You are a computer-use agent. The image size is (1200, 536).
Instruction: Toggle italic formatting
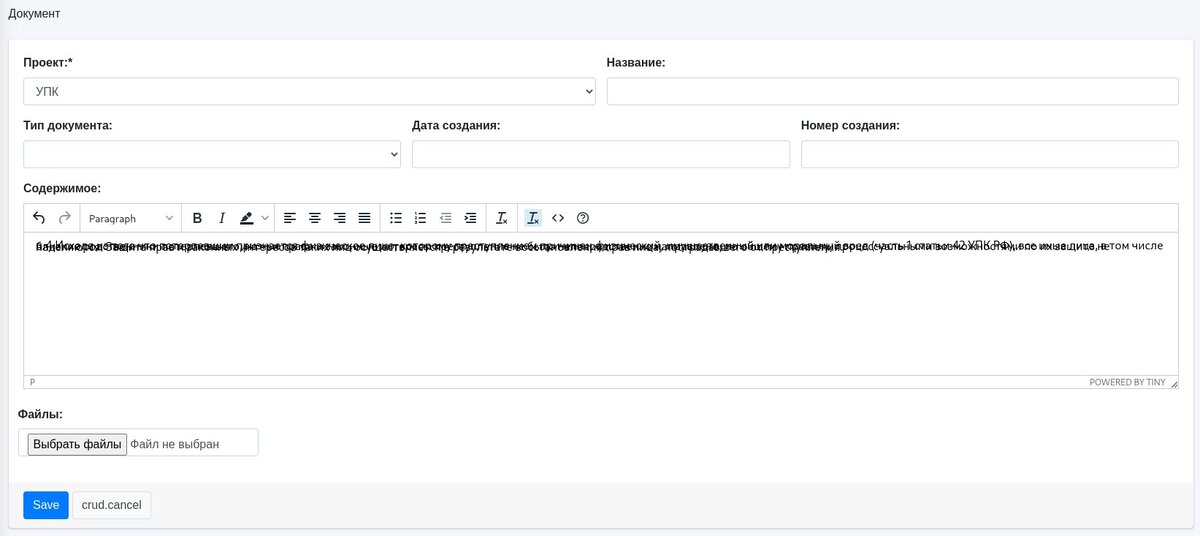[222, 218]
